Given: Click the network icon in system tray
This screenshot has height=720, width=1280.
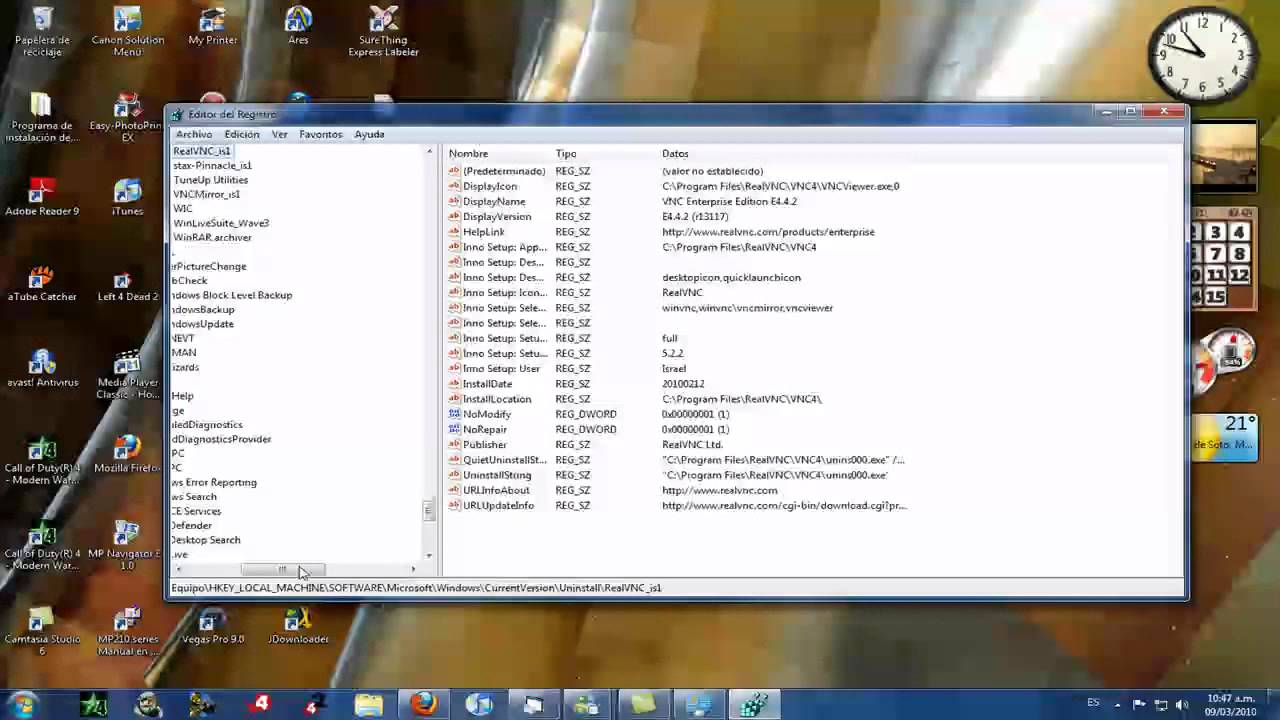Looking at the screenshot, I should point(1161,705).
